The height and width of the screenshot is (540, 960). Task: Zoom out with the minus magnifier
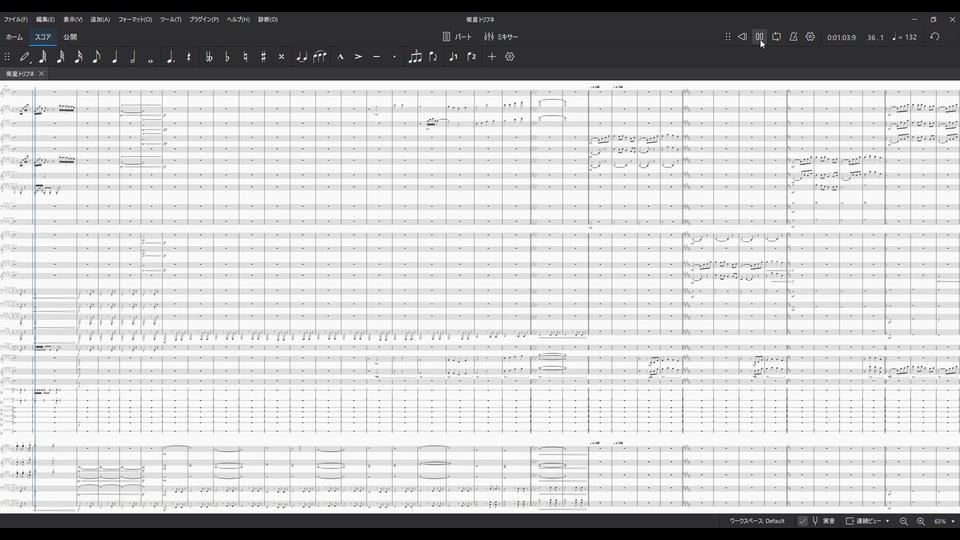point(904,521)
